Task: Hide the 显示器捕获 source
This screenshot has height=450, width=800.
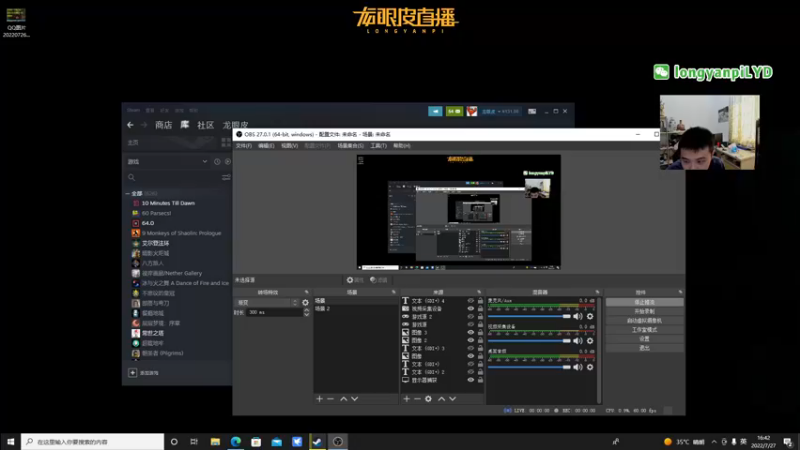Action: [x=470, y=380]
